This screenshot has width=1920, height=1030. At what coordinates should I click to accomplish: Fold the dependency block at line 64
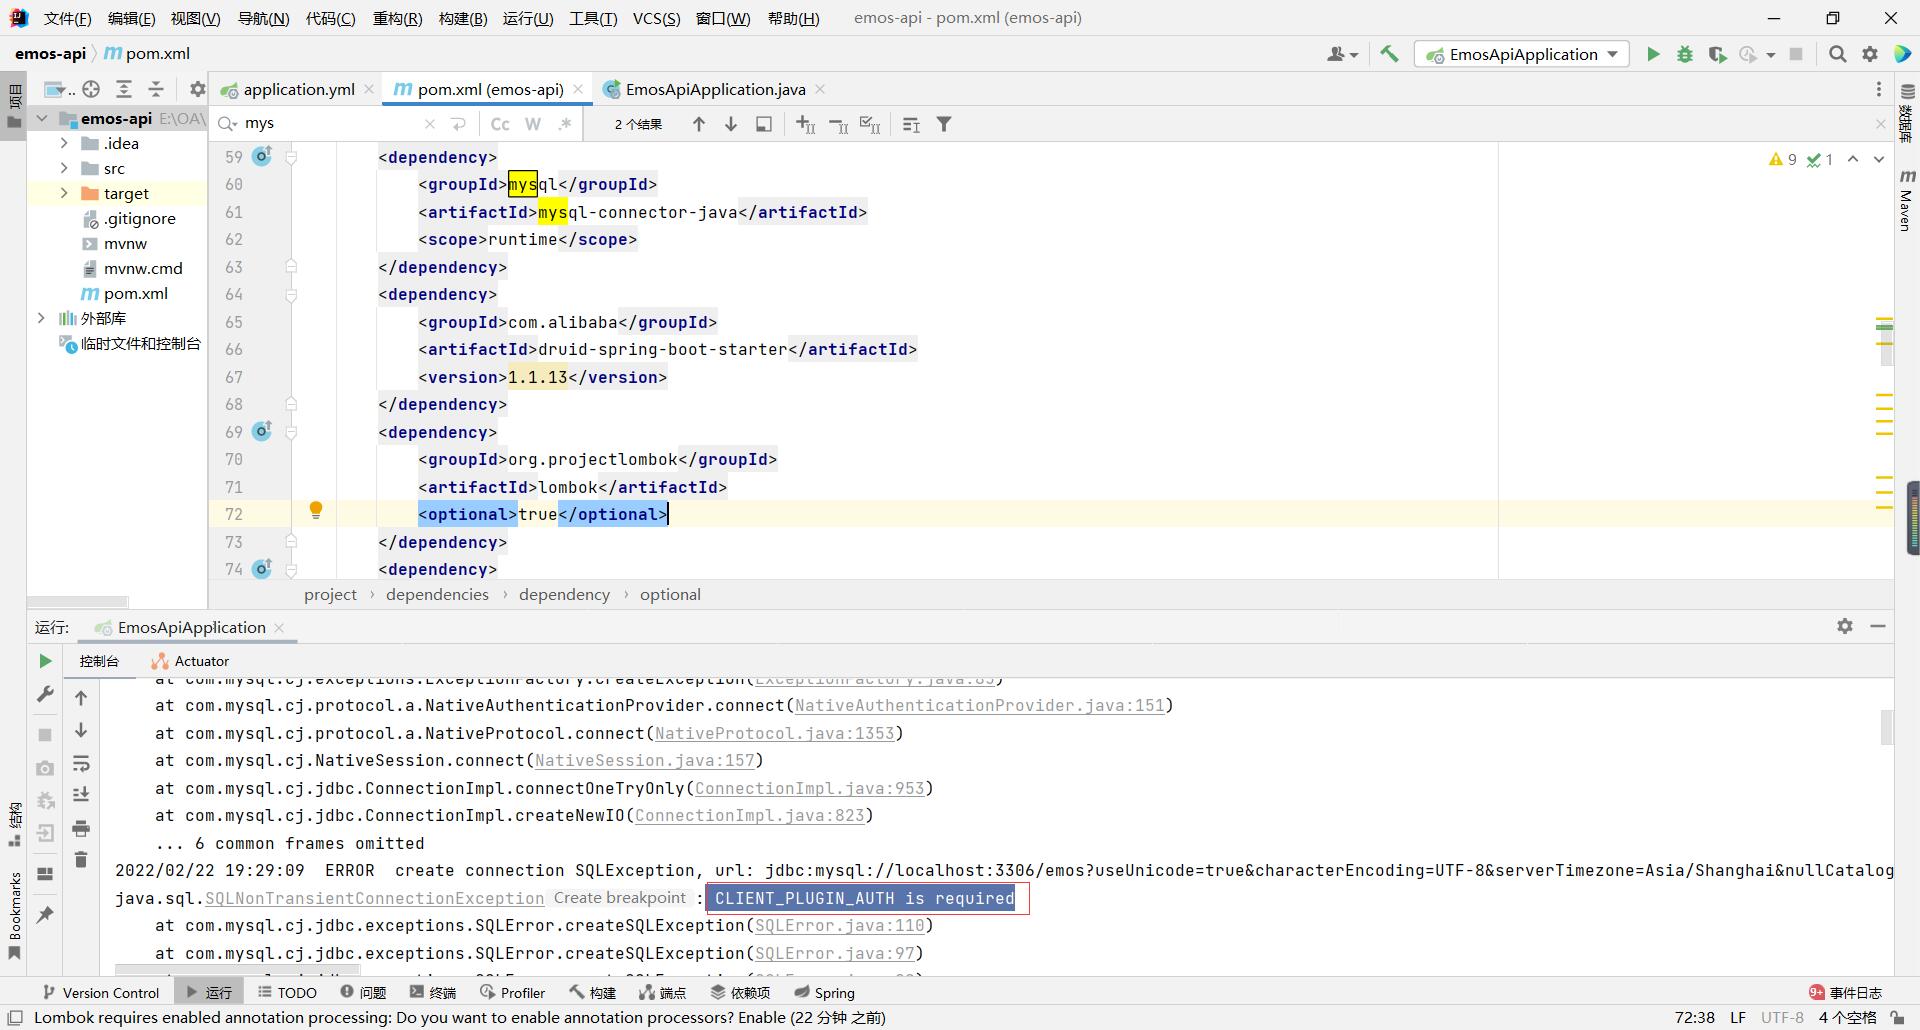coord(291,295)
